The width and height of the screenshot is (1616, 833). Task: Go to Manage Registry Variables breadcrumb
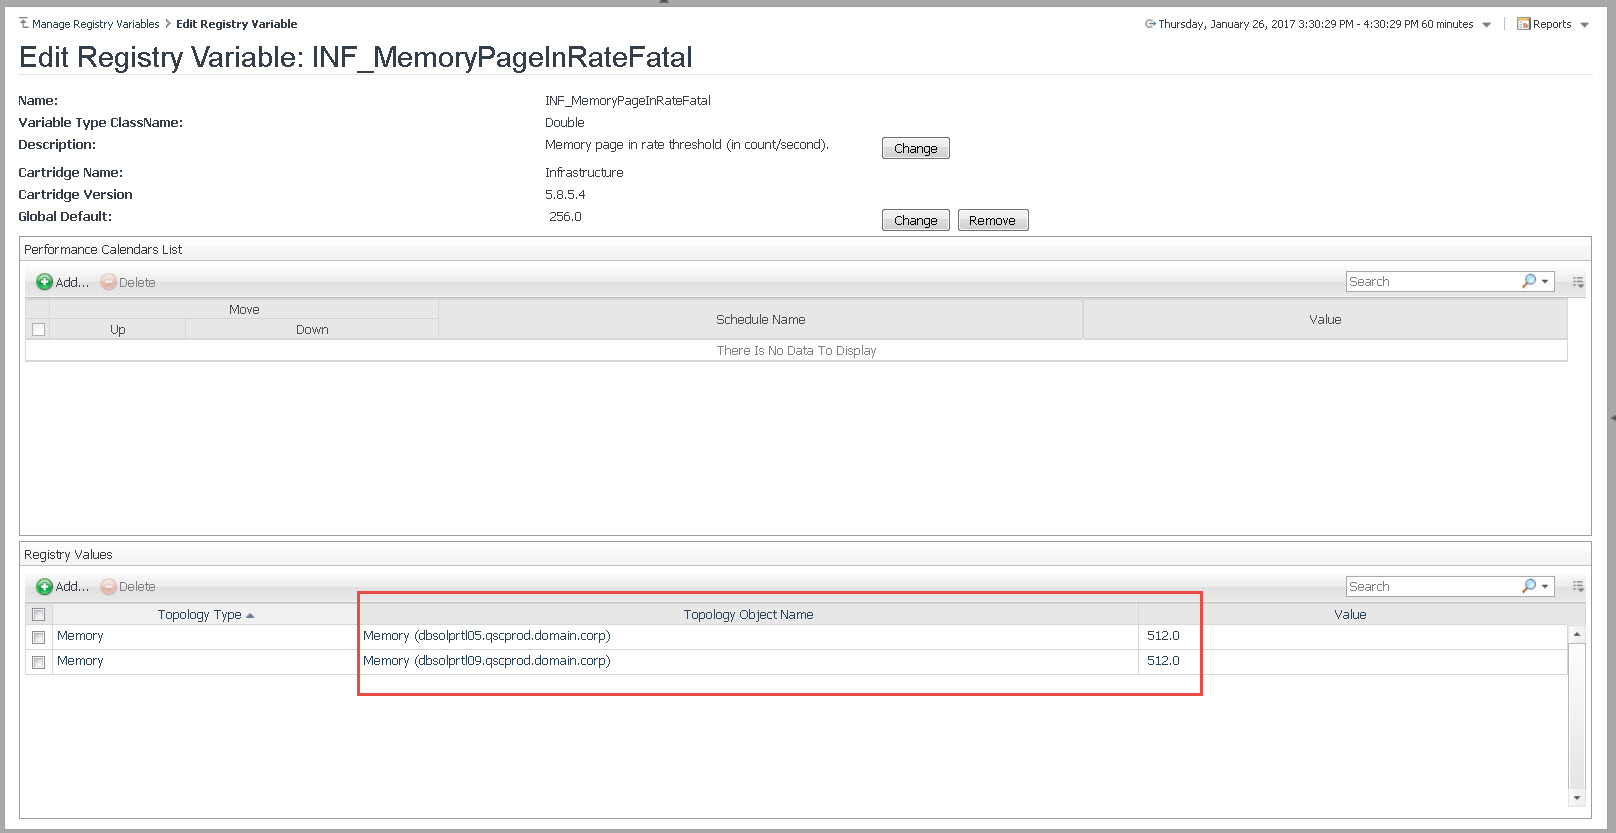pos(95,24)
